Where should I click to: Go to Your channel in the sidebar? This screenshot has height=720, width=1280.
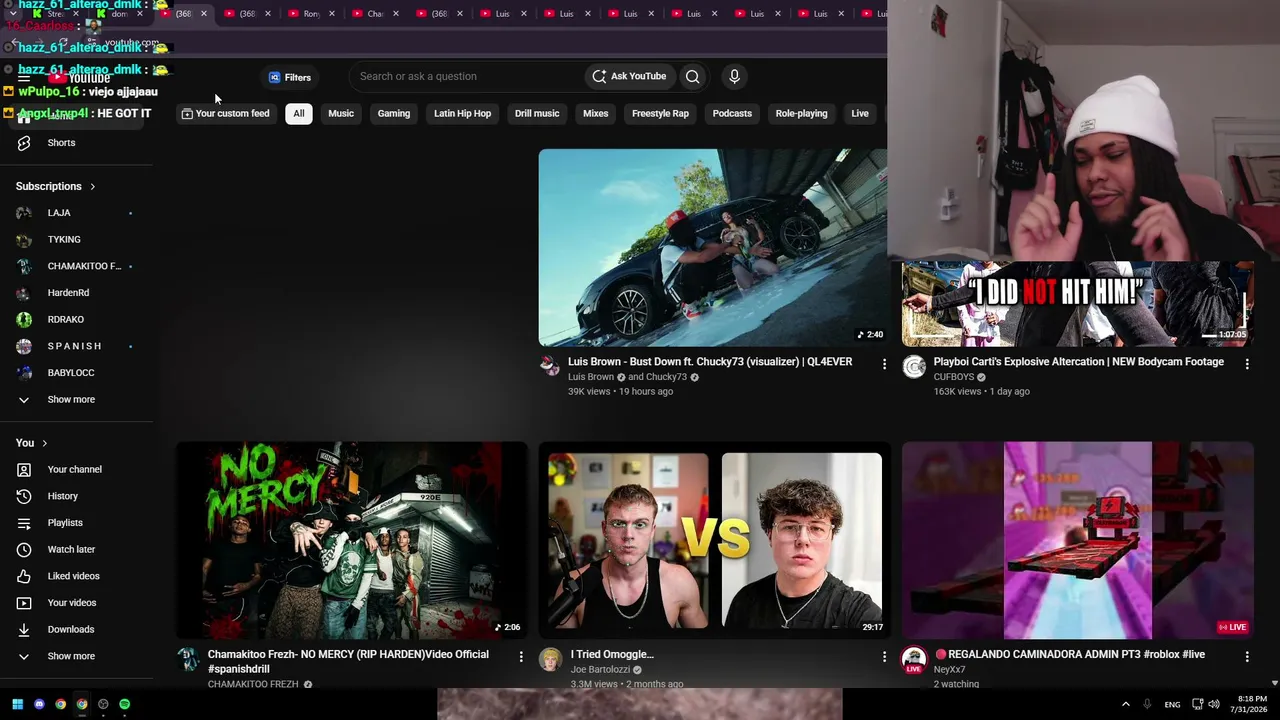[77, 469]
